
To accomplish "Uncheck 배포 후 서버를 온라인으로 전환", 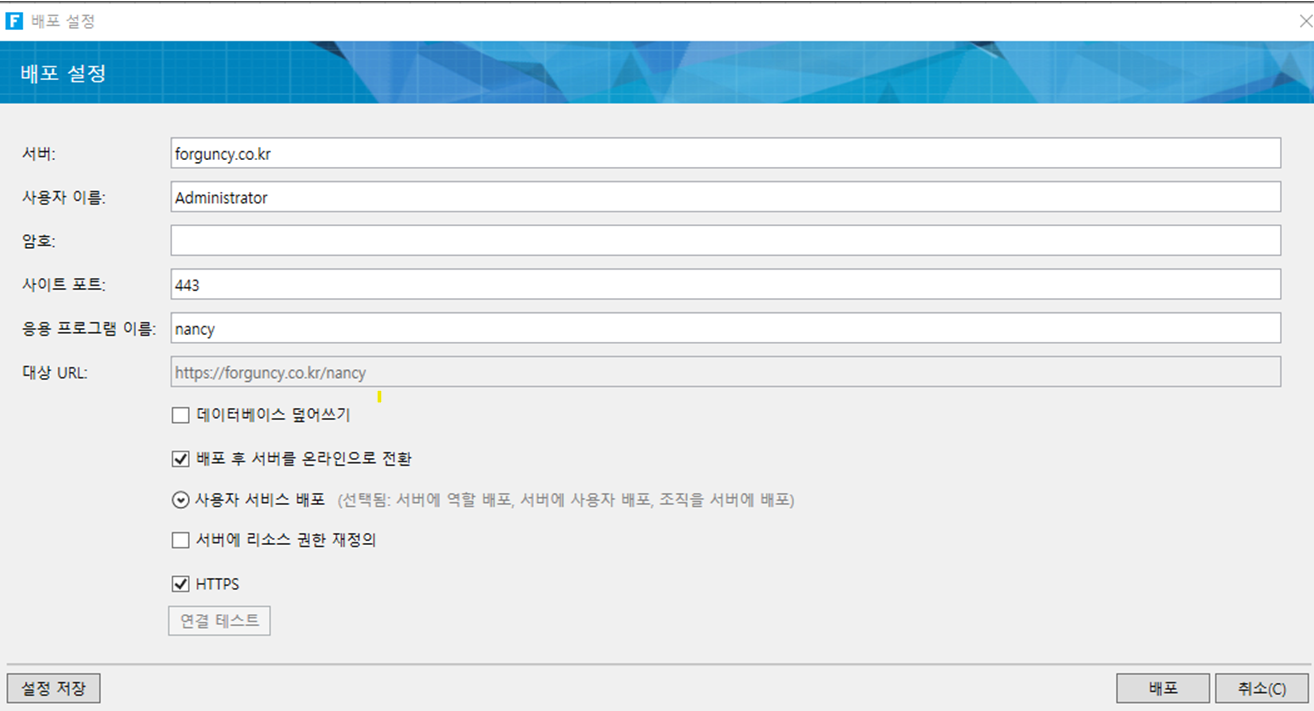I will pyautogui.click(x=181, y=459).
